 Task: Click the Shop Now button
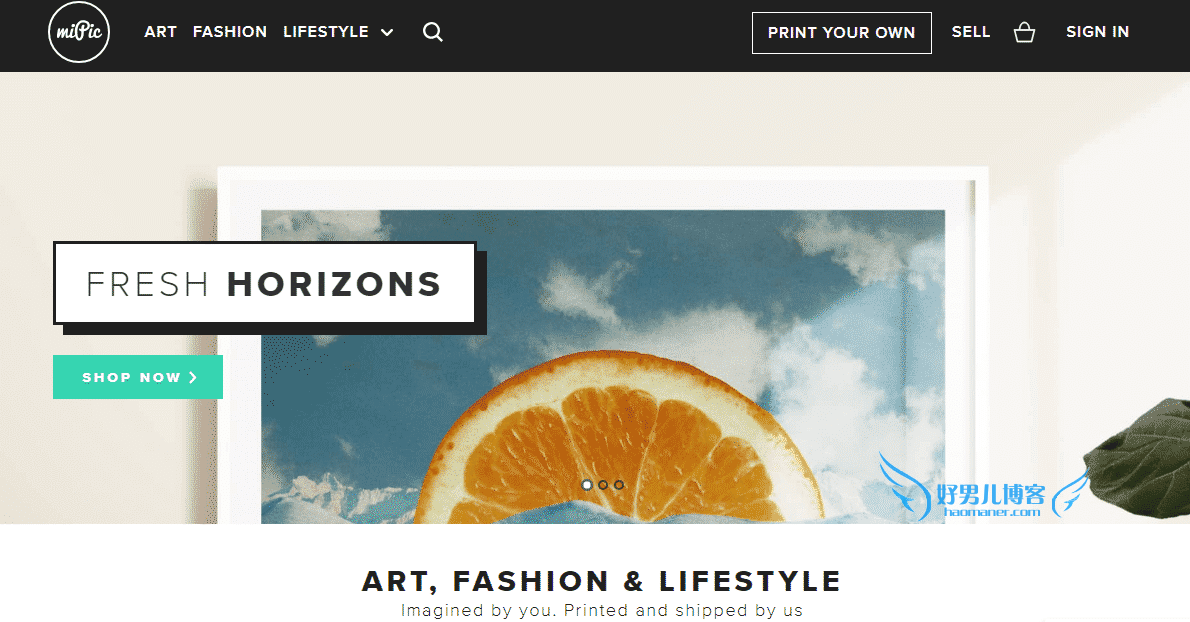(138, 377)
